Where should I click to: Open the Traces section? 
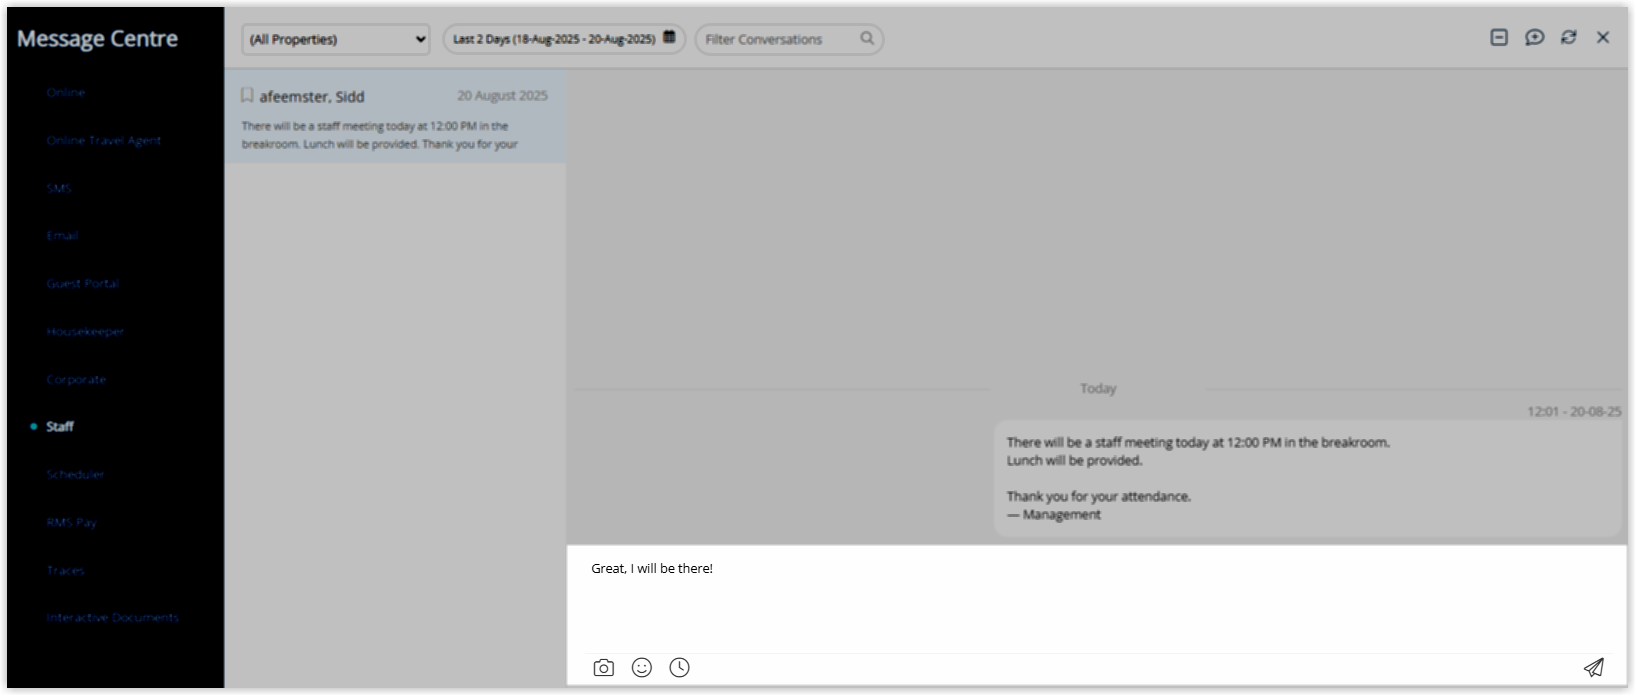coord(66,570)
